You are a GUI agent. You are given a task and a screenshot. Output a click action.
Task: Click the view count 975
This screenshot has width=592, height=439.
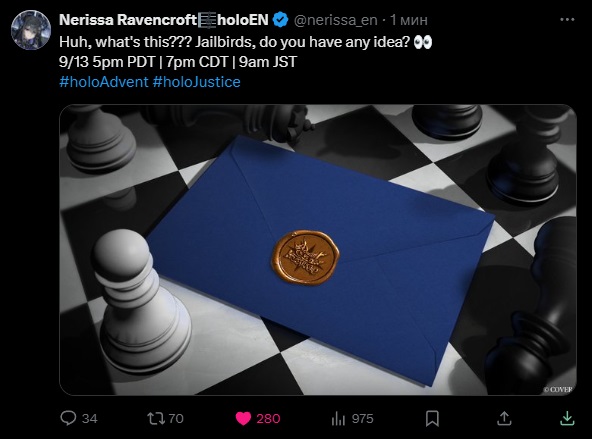(x=362, y=419)
